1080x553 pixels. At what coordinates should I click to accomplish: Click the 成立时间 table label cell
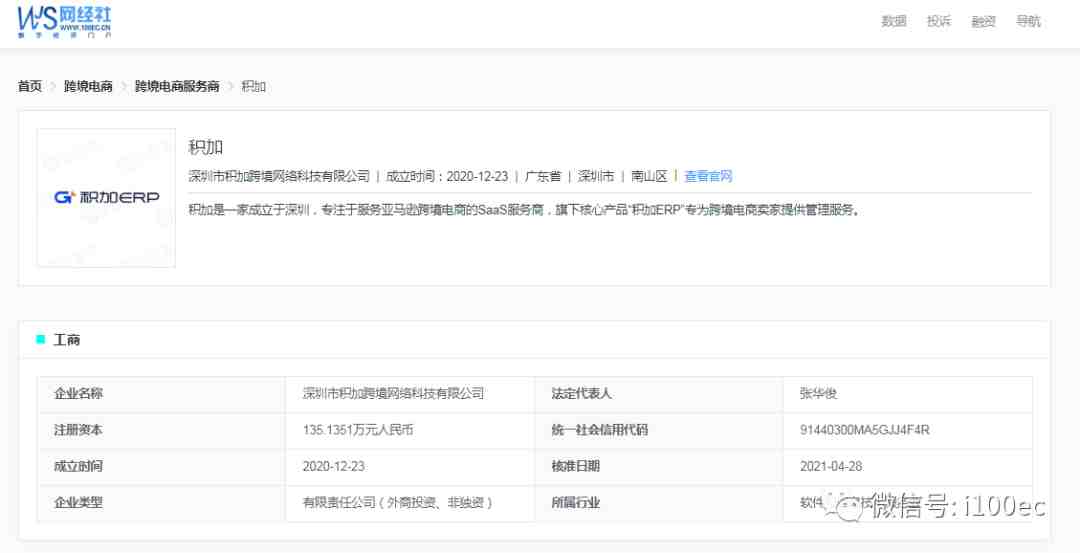pos(161,467)
